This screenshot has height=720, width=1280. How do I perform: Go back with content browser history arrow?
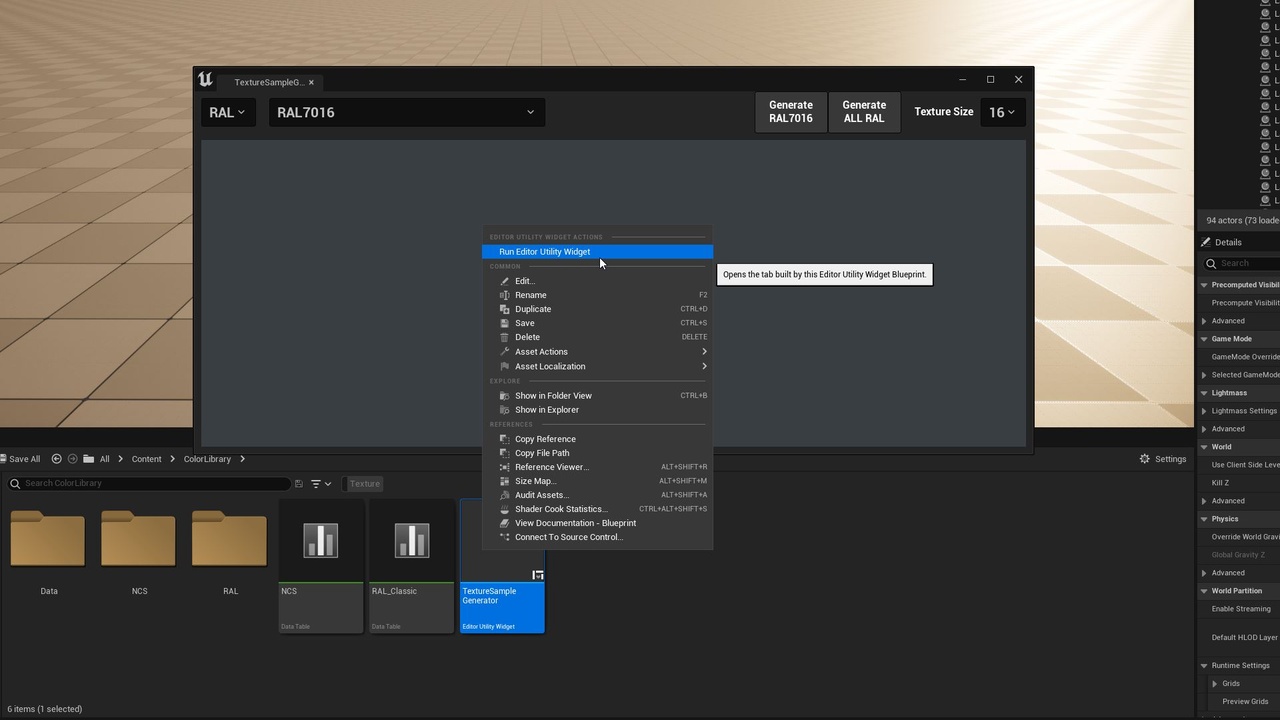tap(56, 459)
